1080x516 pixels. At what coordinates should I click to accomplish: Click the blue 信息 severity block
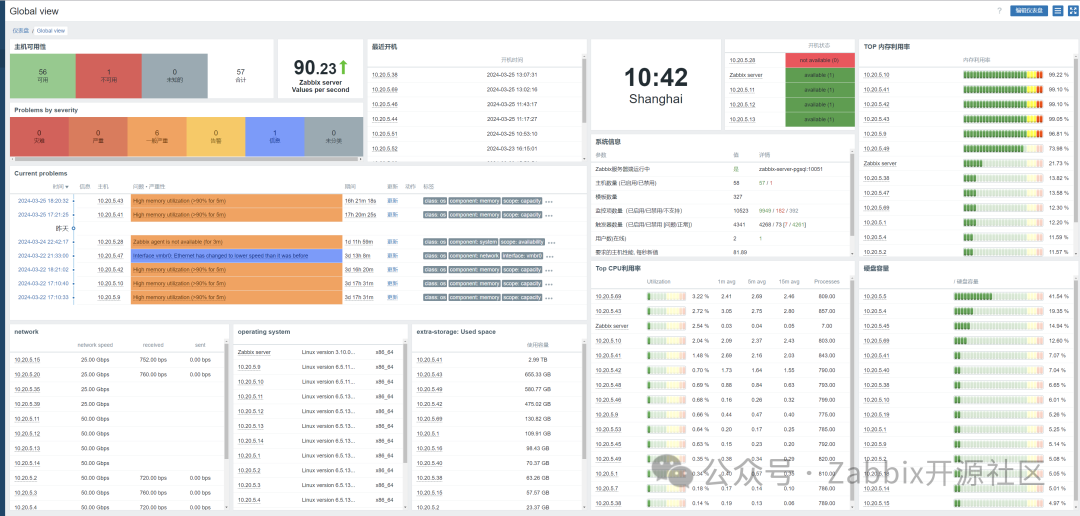[275, 136]
